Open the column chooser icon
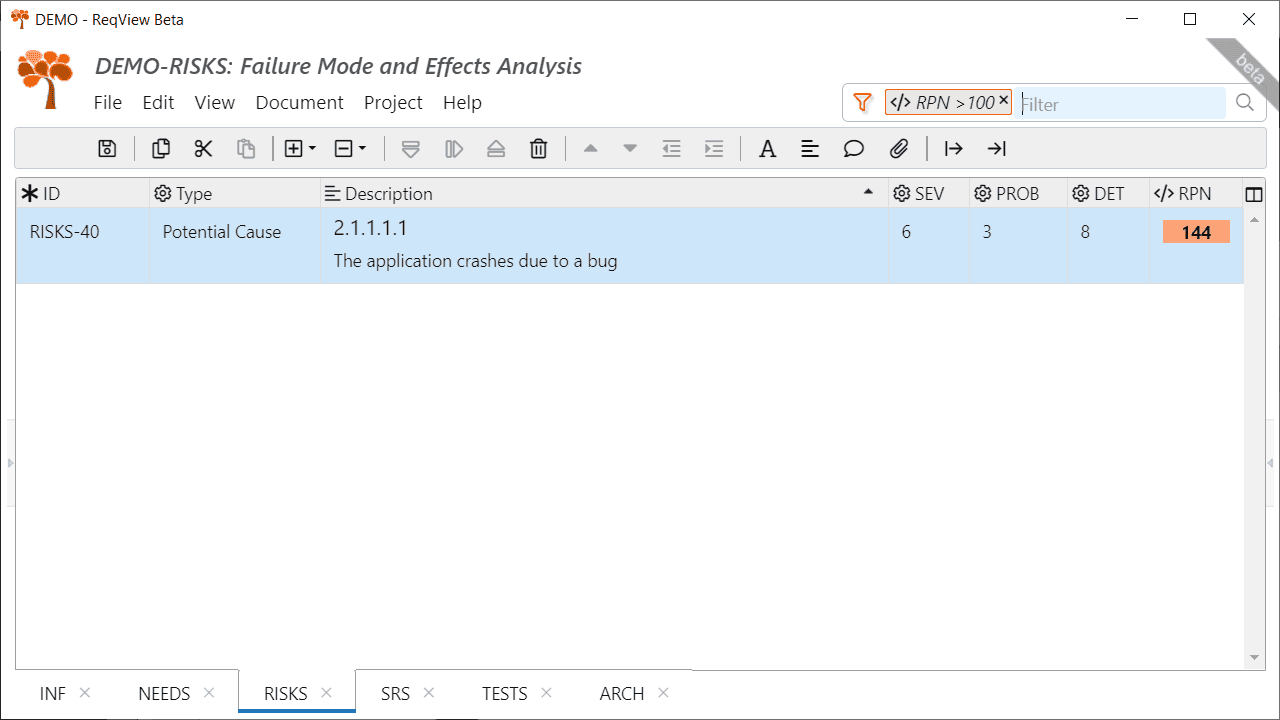Image resolution: width=1280 pixels, height=720 pixels. click(x=1254, y=195)
